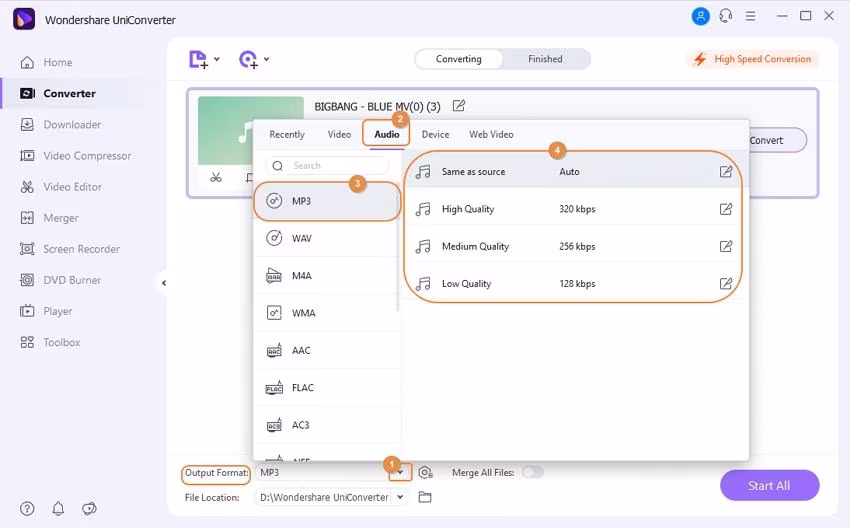The width and height of the screenshot is (850, 528).
Task: Select the Video format tab
Action: click(339, 134)
